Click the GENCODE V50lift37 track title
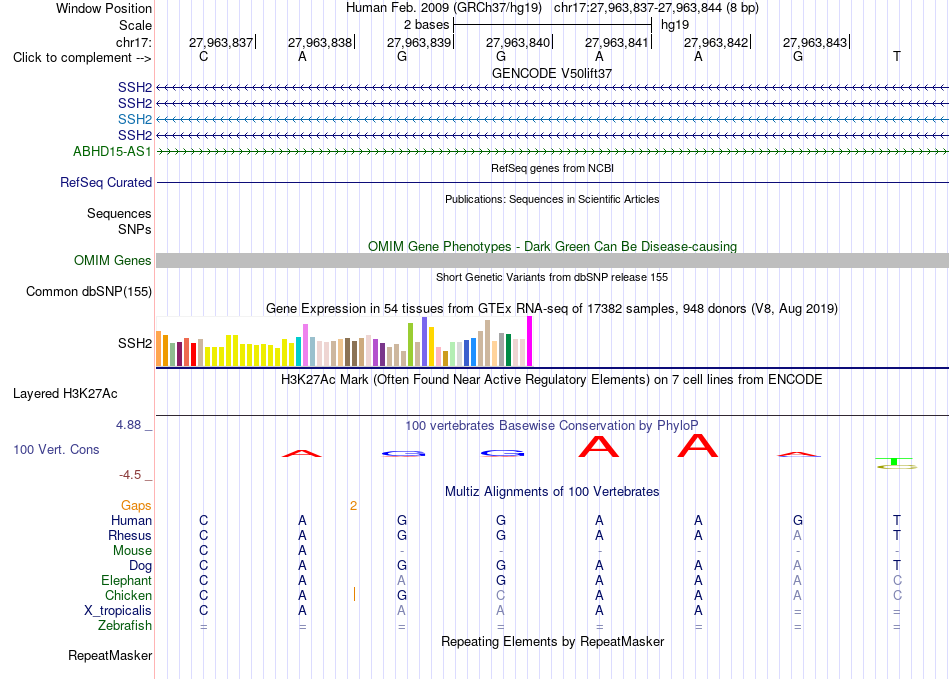 click(x=552, y=73)
